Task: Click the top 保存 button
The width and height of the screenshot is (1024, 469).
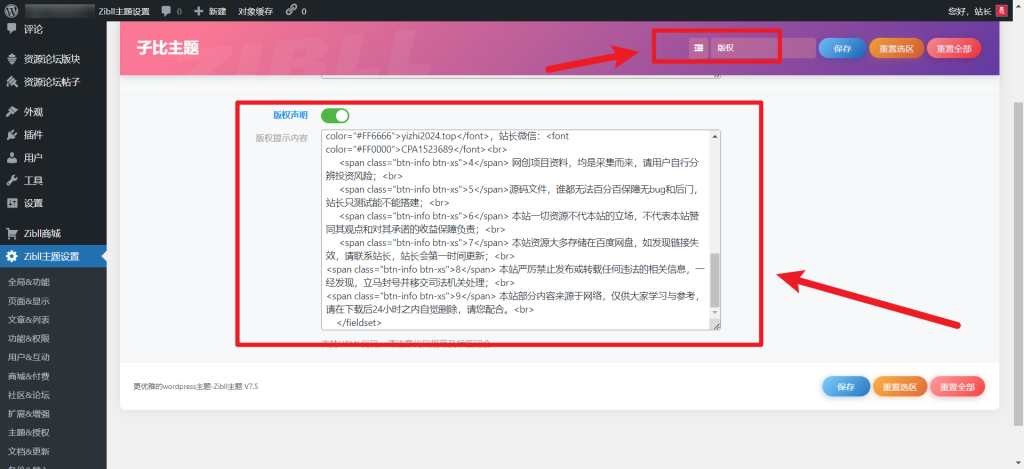Action: pos(842,48)
